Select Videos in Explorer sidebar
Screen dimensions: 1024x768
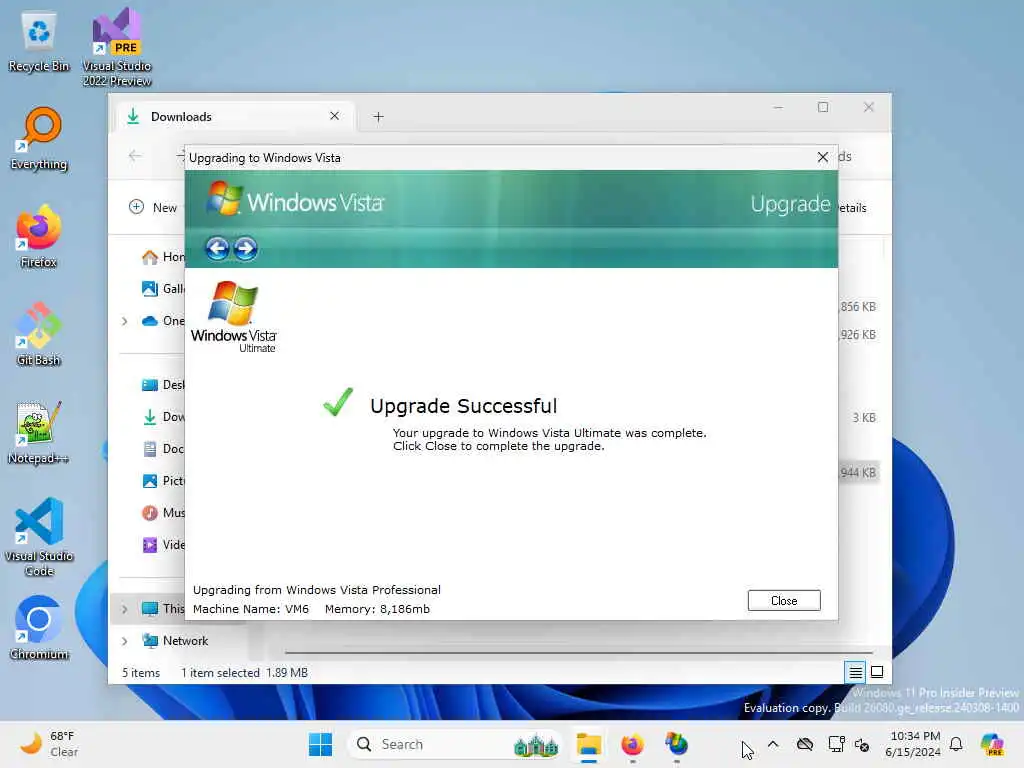click(163, 545)
